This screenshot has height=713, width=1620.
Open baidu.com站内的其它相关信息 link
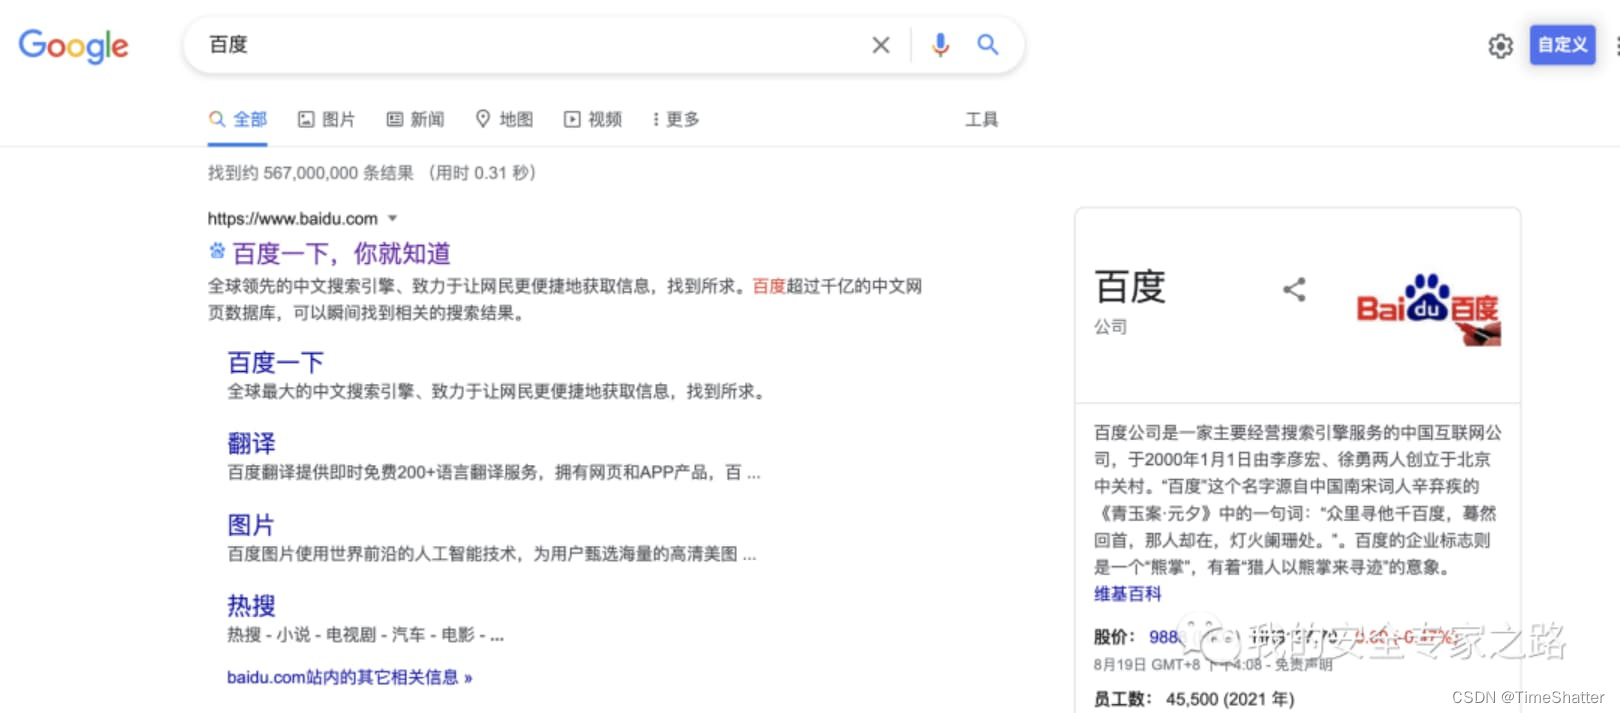coord(349,677)
